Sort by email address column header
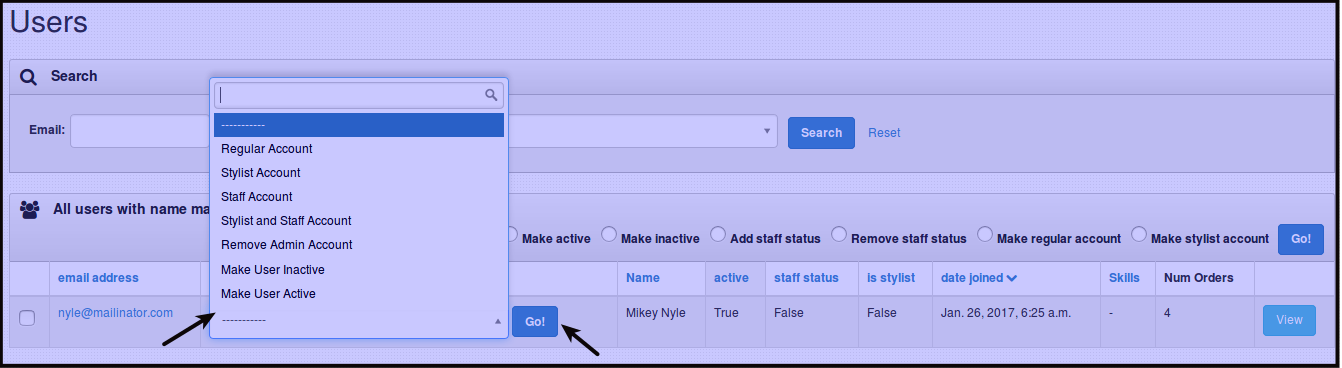Image resolution: width=1342 pixels, height=368 pixels. point(98,278)
